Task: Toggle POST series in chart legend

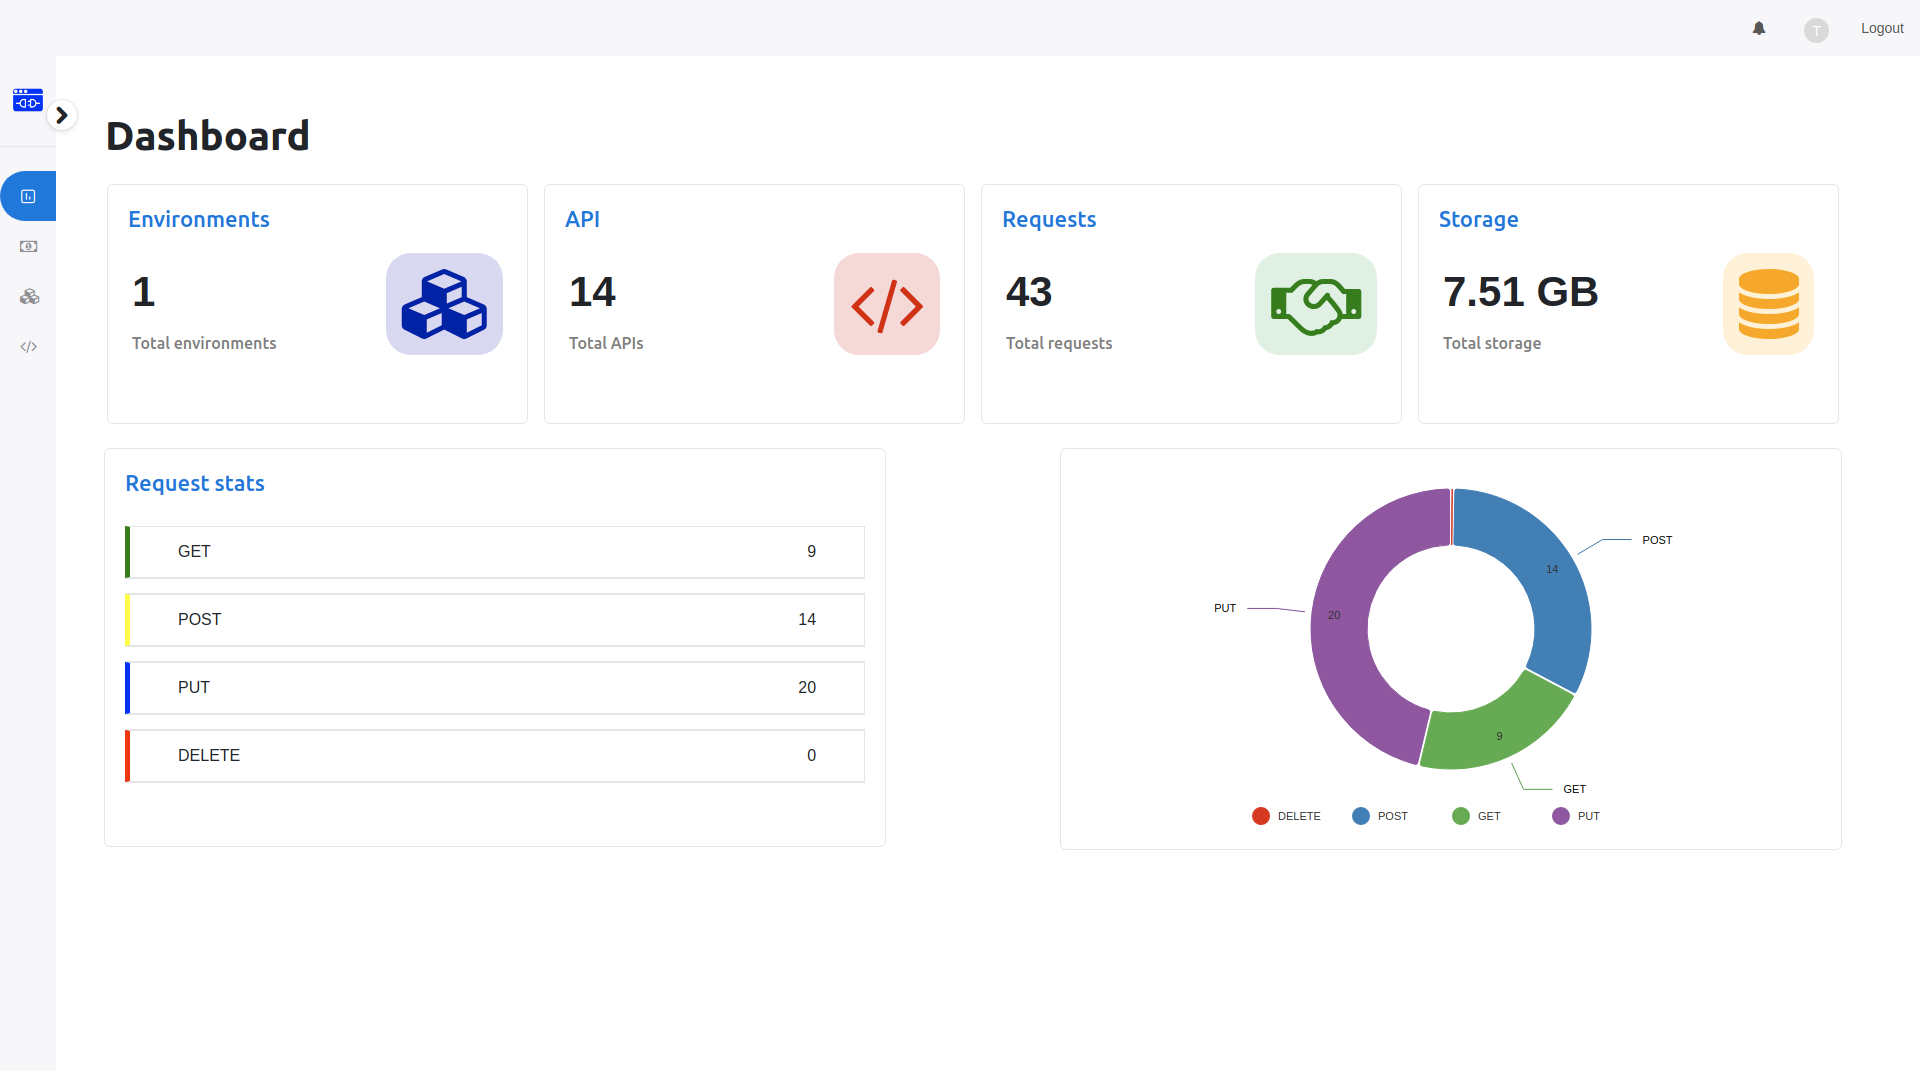Action: (1380, 816)
